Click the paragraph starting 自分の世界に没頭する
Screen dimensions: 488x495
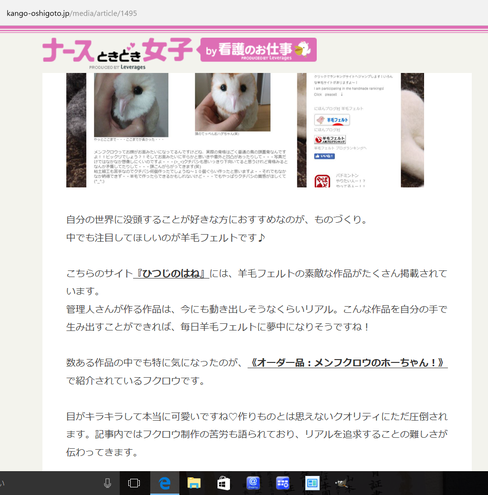pyautogui.click(x=216, y=220)
